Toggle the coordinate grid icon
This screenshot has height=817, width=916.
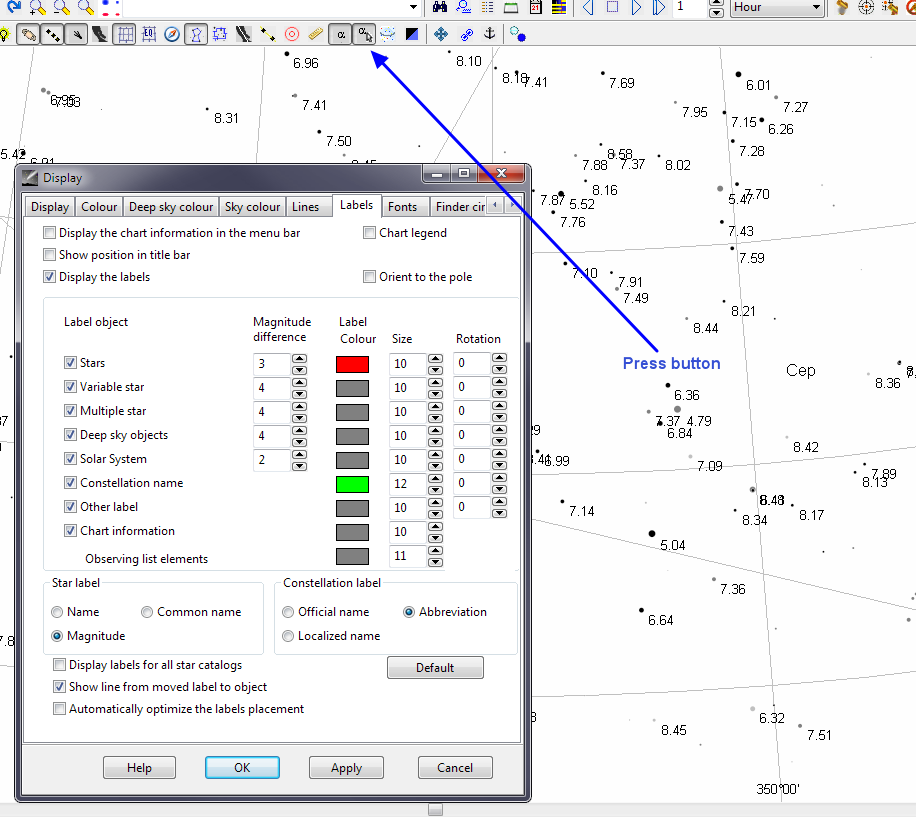click(x=124, y=35)
